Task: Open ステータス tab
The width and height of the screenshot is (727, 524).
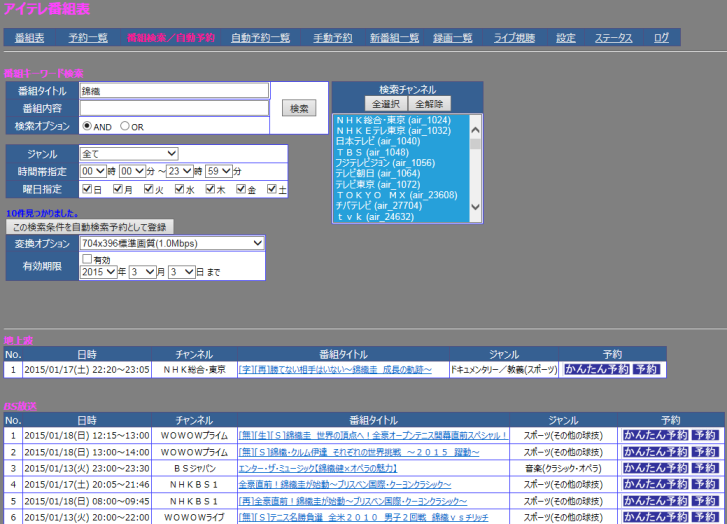Action: click(613, 38)
